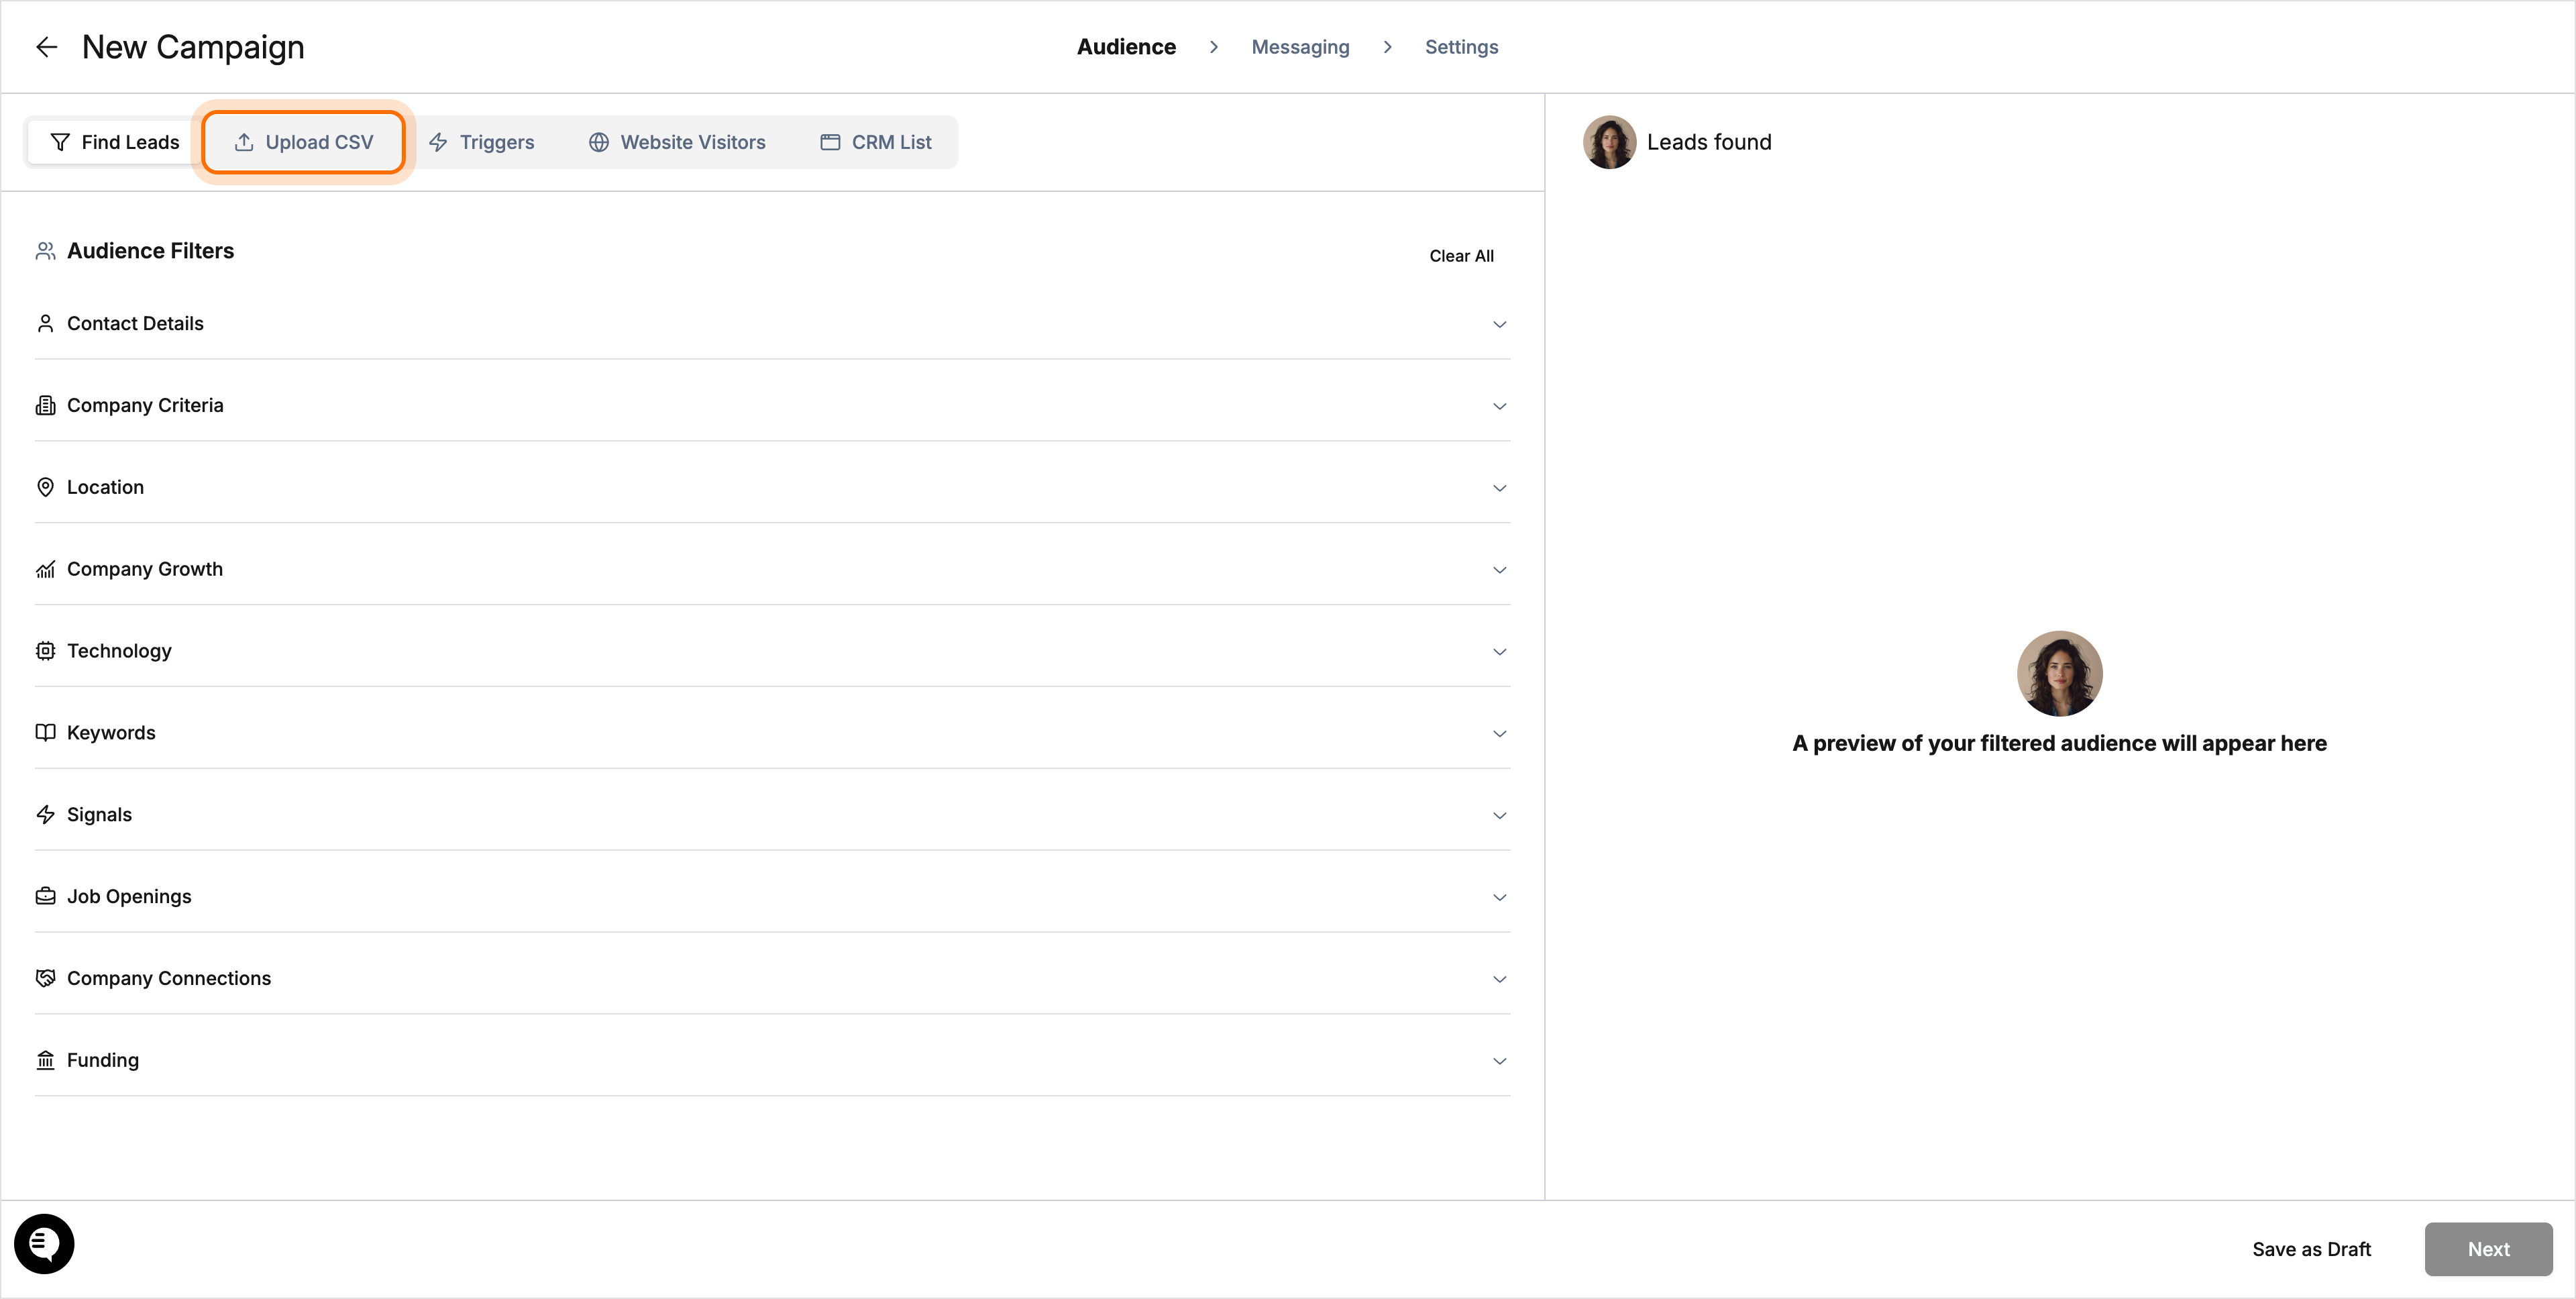The image size is (2576, 1299).
Task: Click the Company Growth chart icon
Action: tap(45, 569)
